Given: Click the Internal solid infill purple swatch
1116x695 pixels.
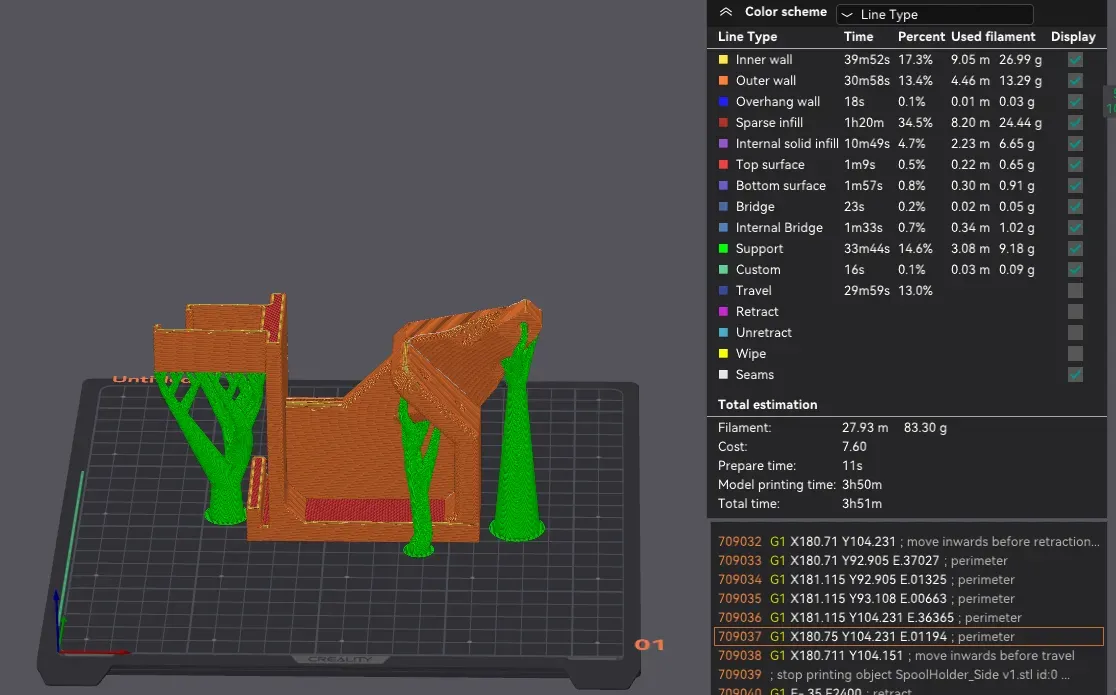Looking at the screenshot, I should pyautogui.click(x=723, y=144).
